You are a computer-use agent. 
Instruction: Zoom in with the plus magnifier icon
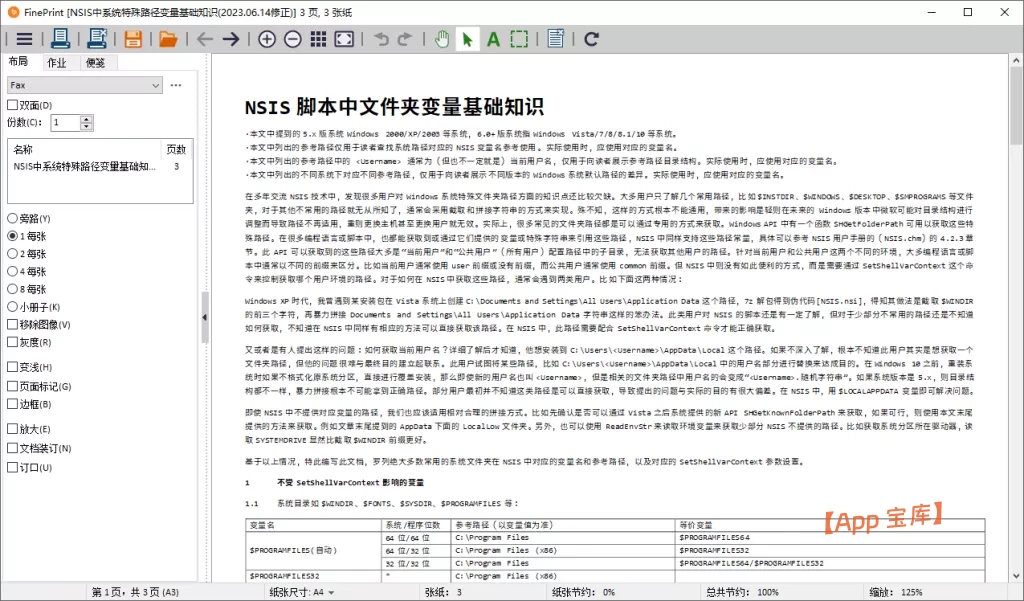pos(266,39)
